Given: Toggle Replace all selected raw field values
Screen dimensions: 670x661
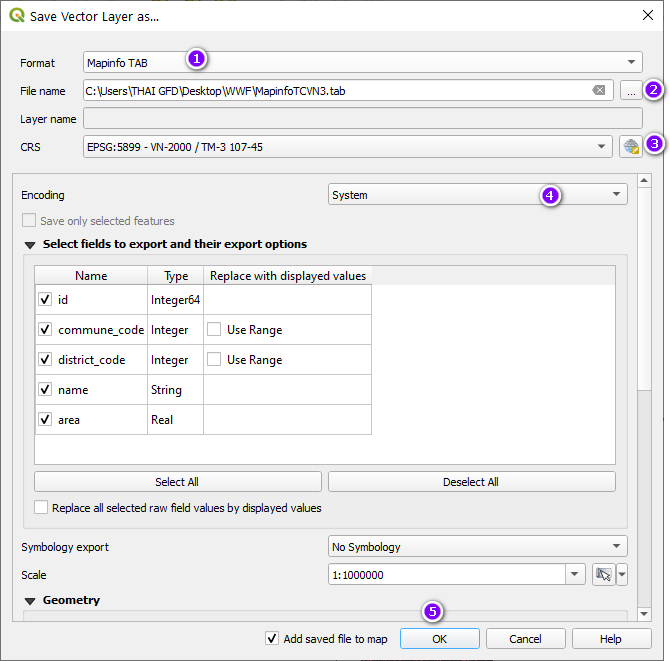Looking at the screenshot, I should click(41, 507).
